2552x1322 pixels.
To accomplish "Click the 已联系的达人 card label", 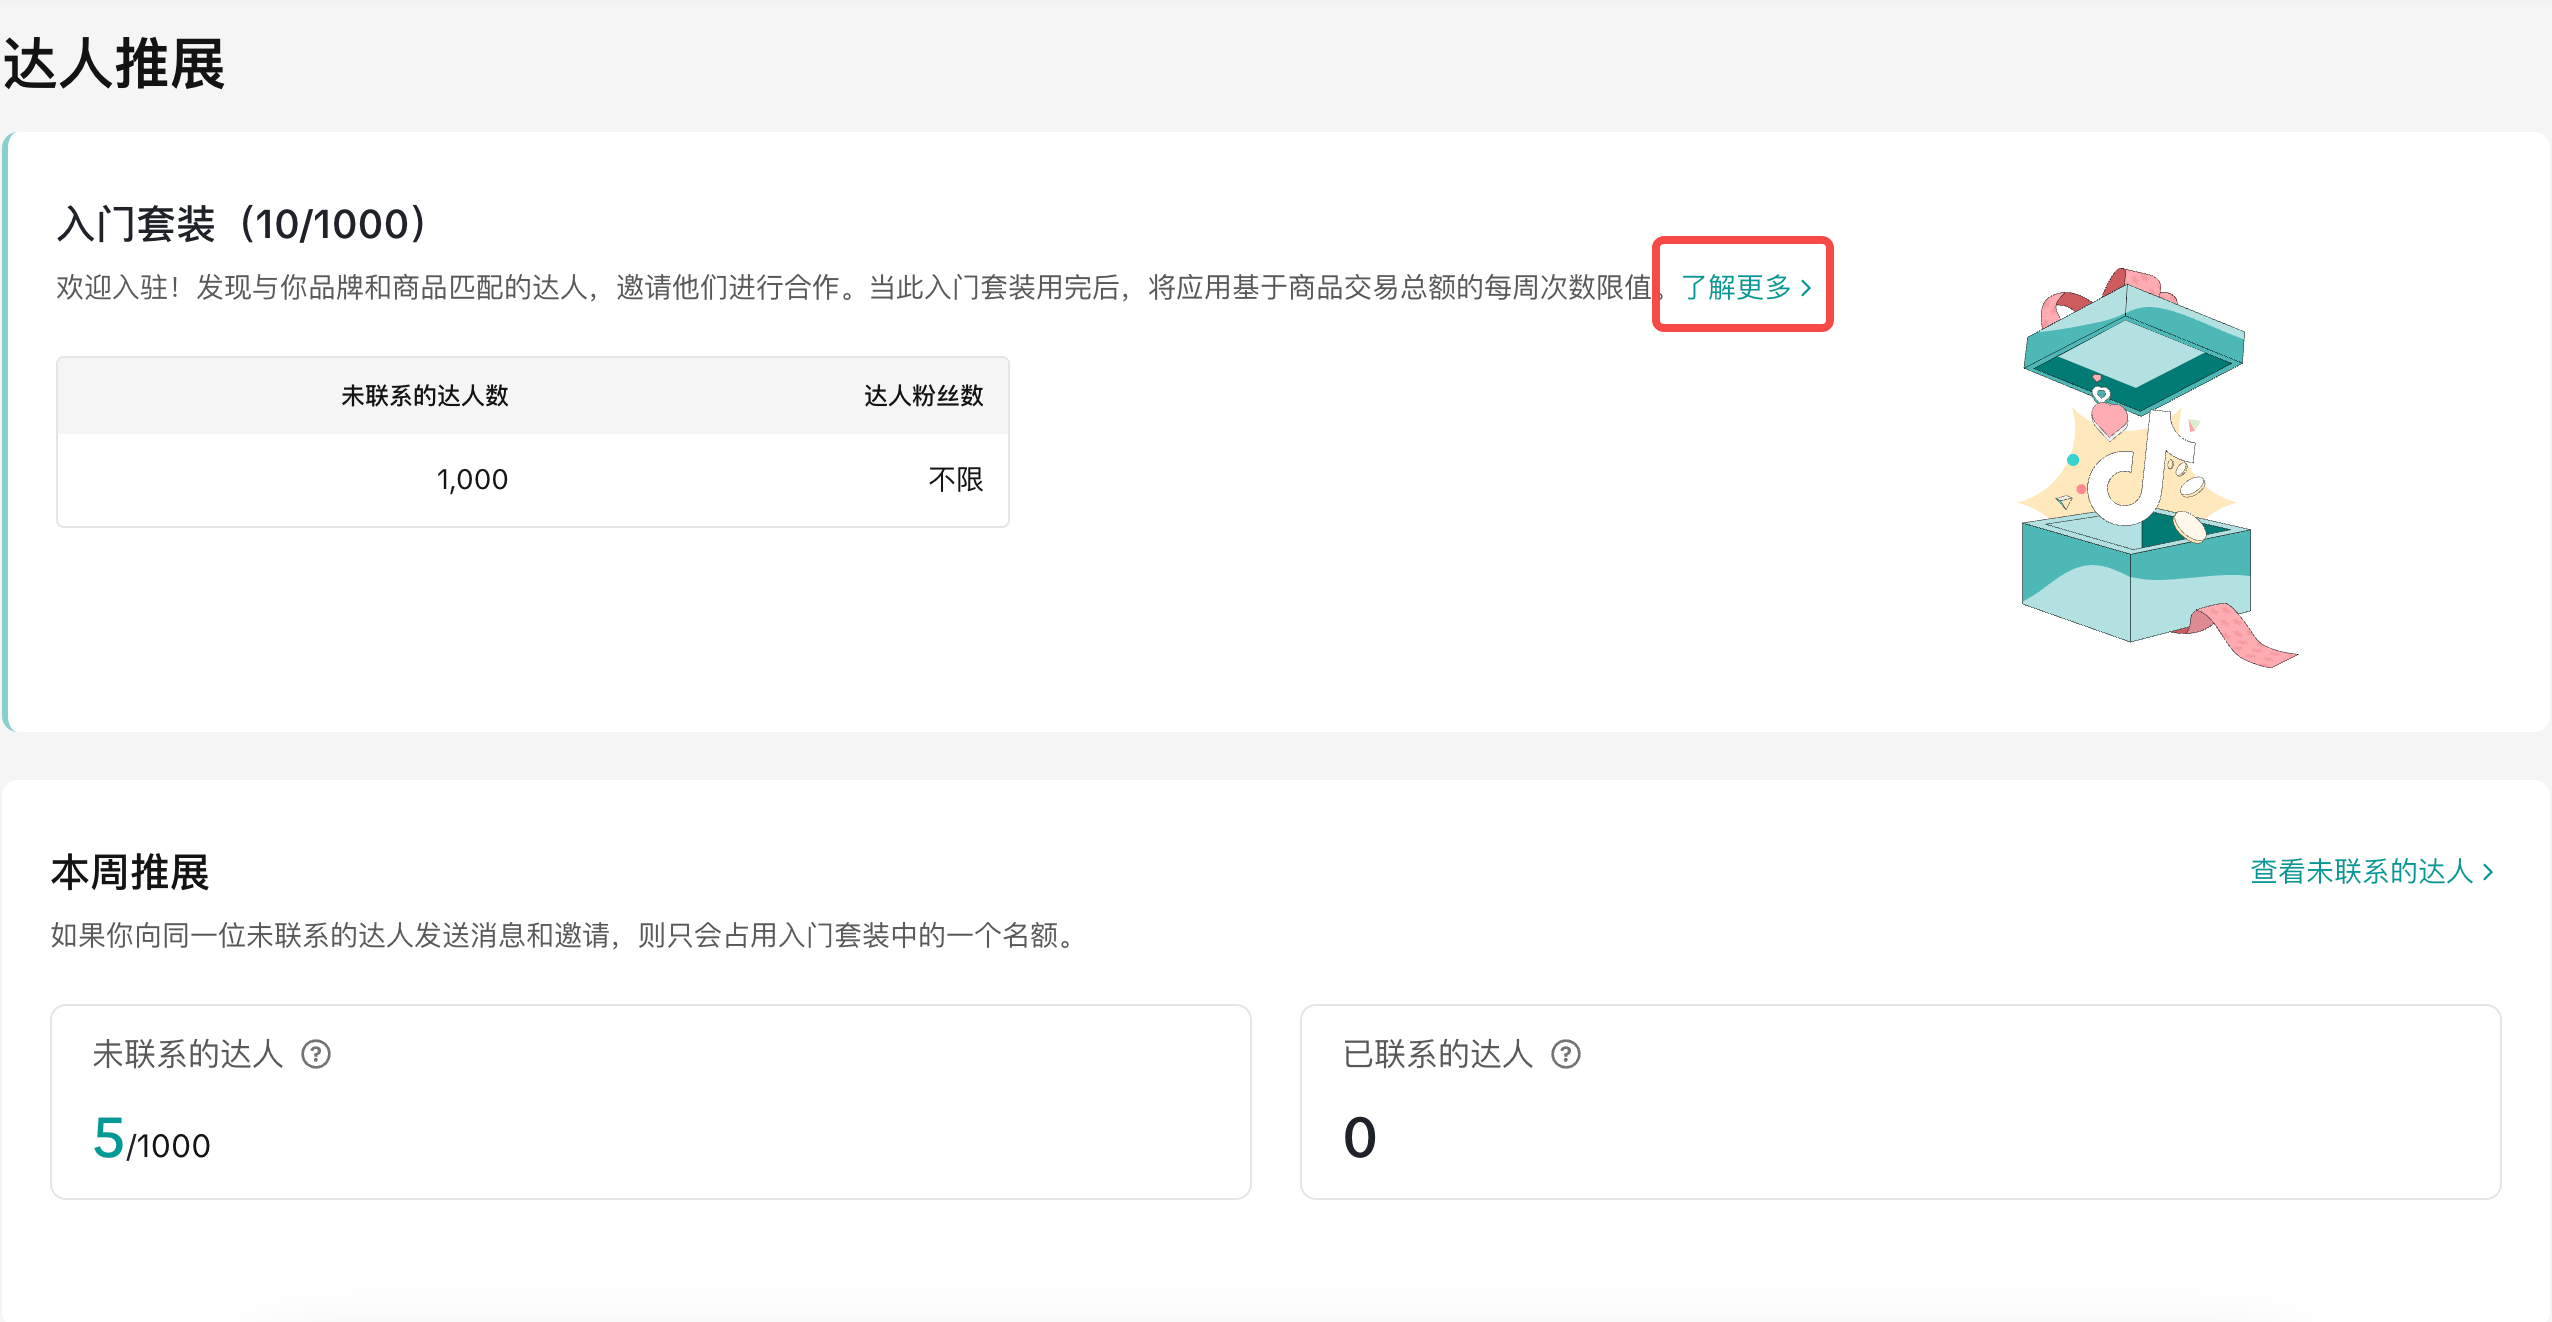I will (1438, 1054).
